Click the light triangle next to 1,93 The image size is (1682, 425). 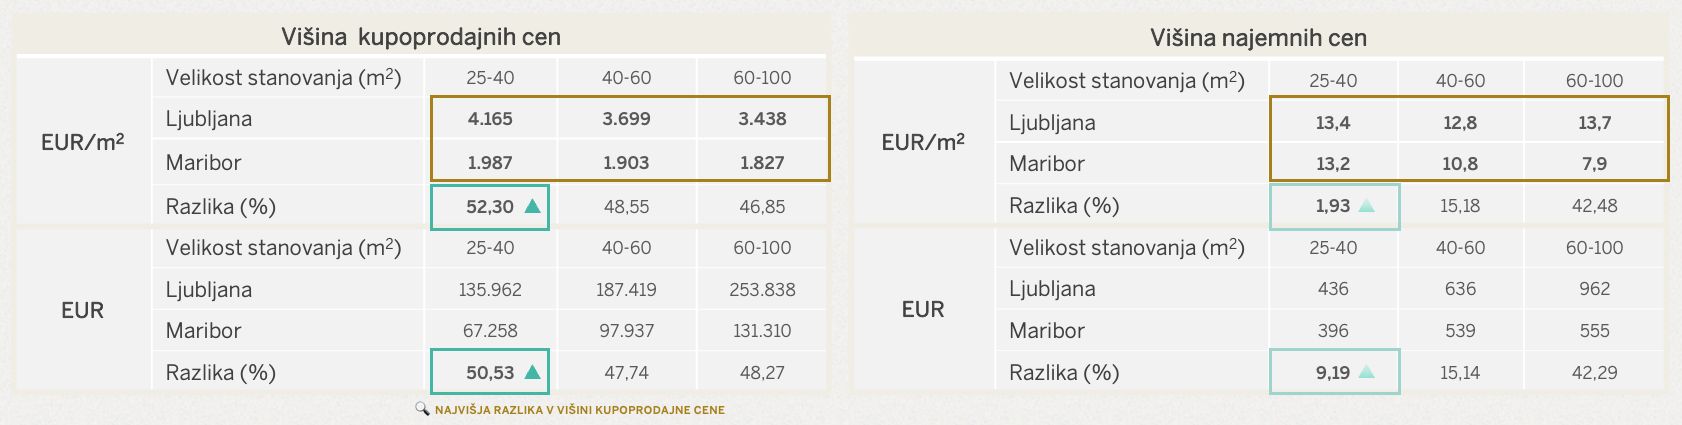click(x=1367, y=206)
